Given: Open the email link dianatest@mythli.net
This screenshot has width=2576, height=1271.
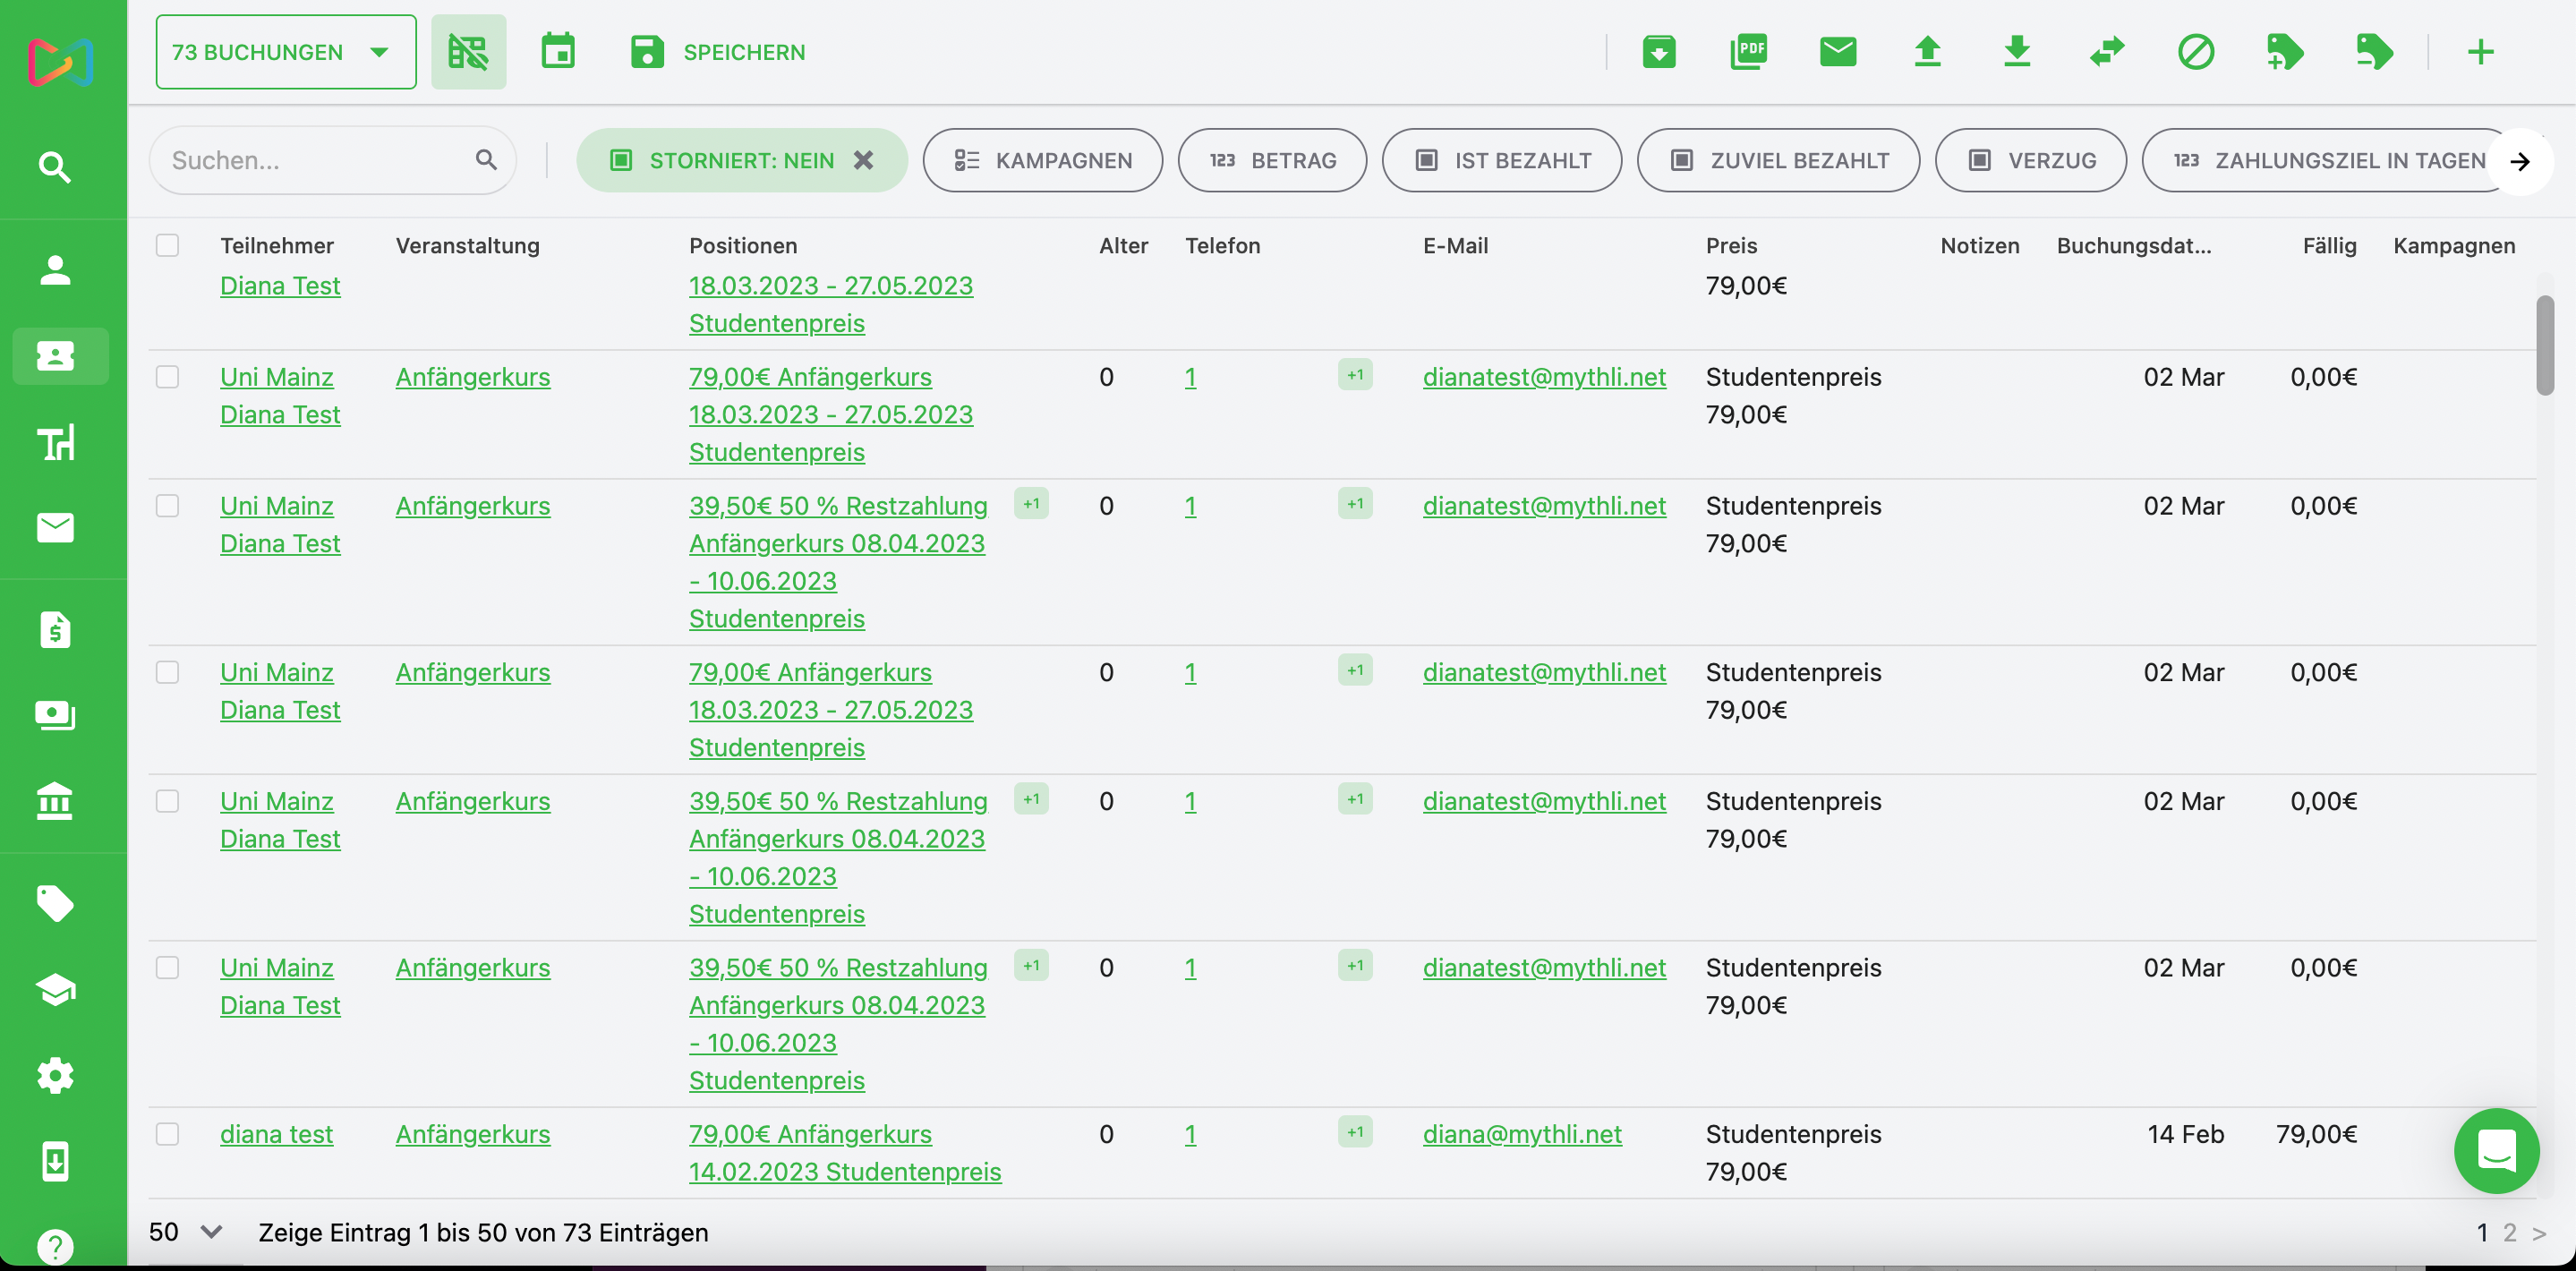Looking at the screenshot, I should (1543, 377).
